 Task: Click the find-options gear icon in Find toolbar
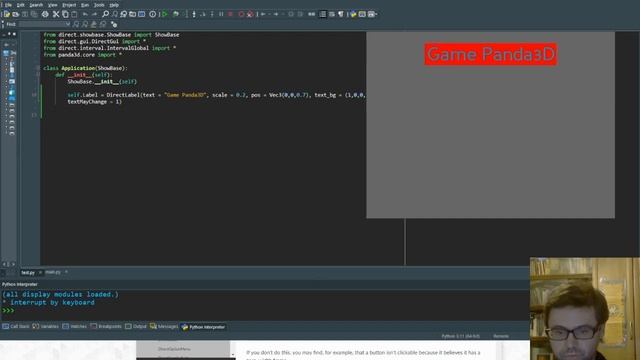tap(114, 24)
